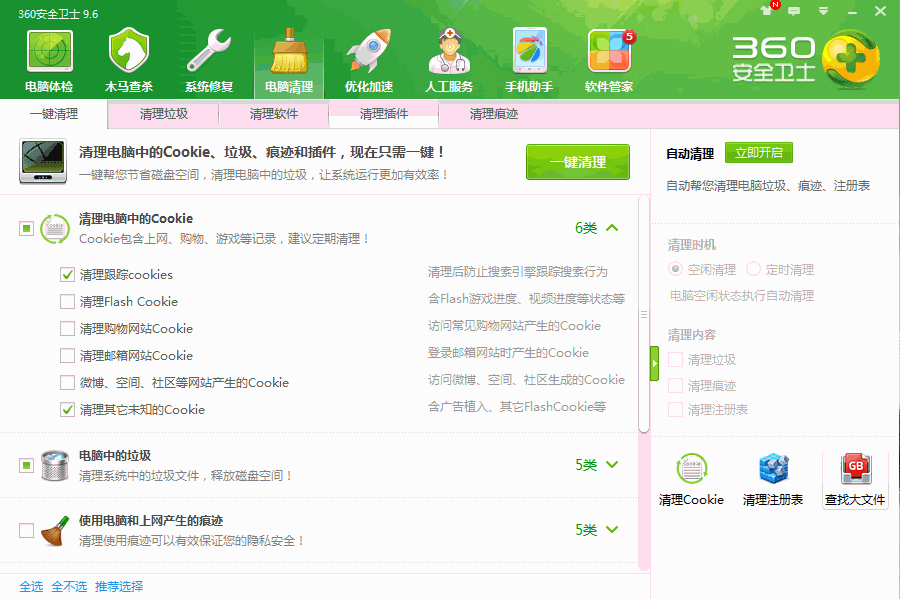This screenshot has height=599, width=900.
Task: Open the skin shirt icon in title bar
Action: [766, 10]
